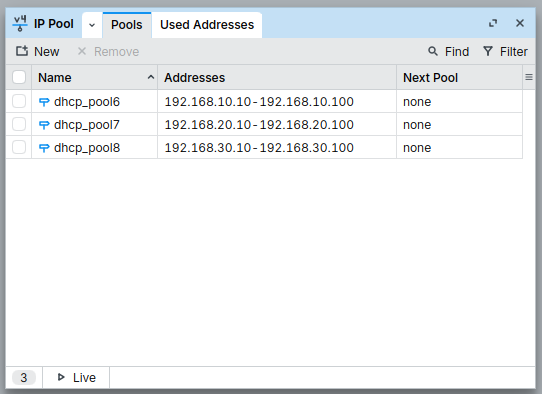Screen dimensions: 542x394
Task: Select the dhcp_pool6 name text
Action: [87, 102]
